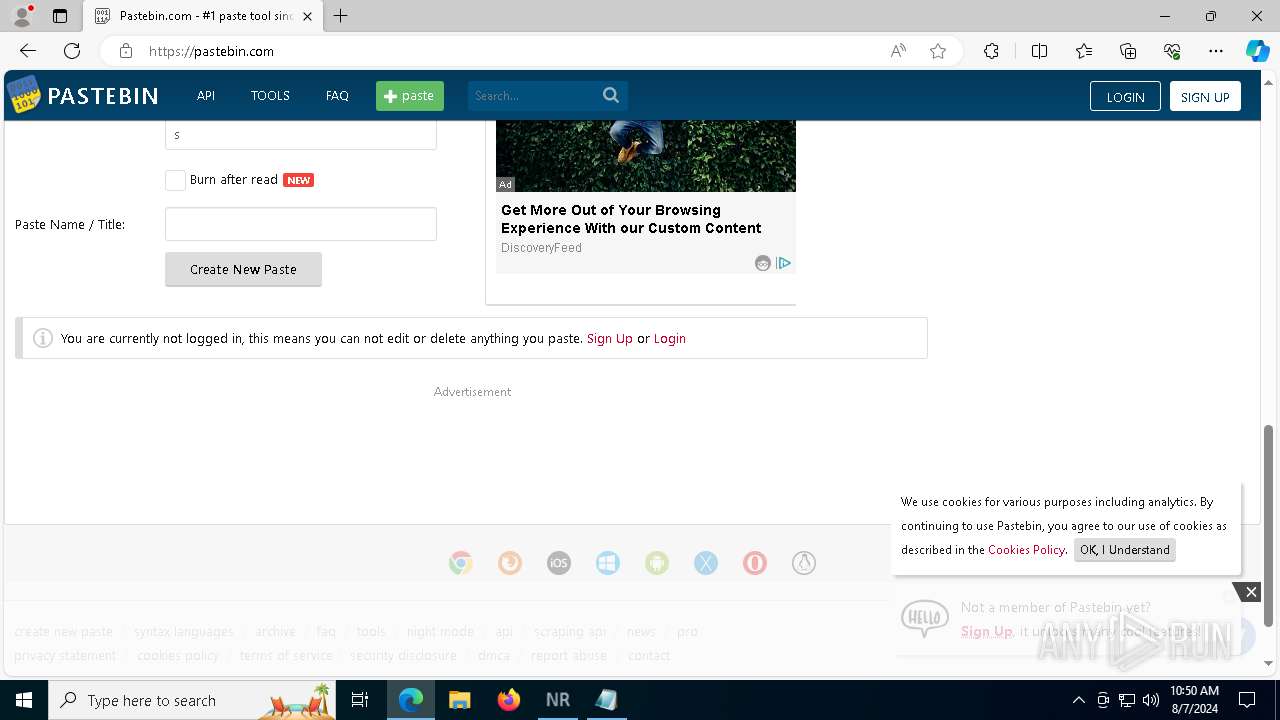This screenshot has height=720, width=1280.
Task: Open the Extensions puzzle icon
Action: point(991,51)
